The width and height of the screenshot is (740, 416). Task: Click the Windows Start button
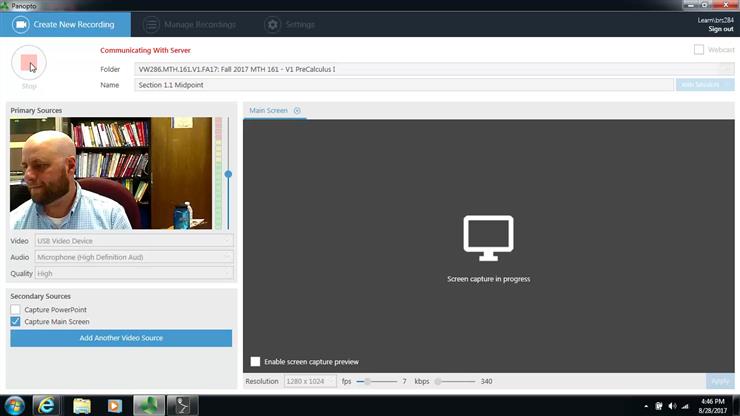pyautogui.click(x=15, y=405)
